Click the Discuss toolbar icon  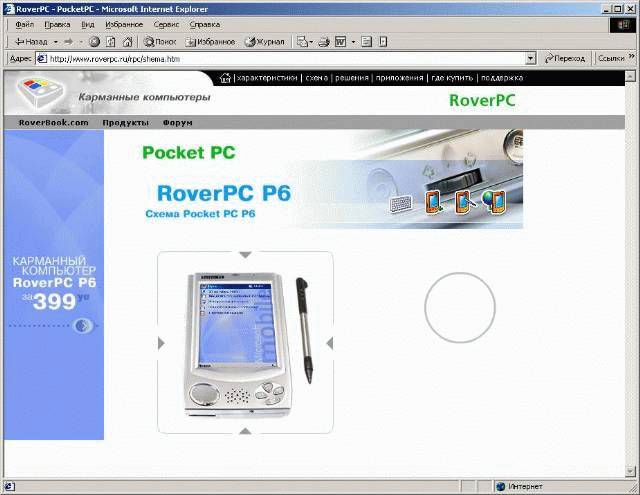(367, 42)
